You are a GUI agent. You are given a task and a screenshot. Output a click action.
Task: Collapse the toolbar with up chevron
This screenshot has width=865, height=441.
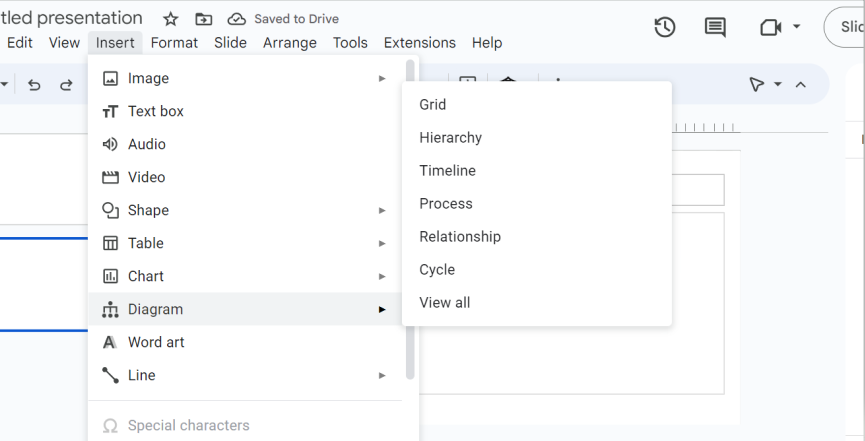click(x=800, y=85)
